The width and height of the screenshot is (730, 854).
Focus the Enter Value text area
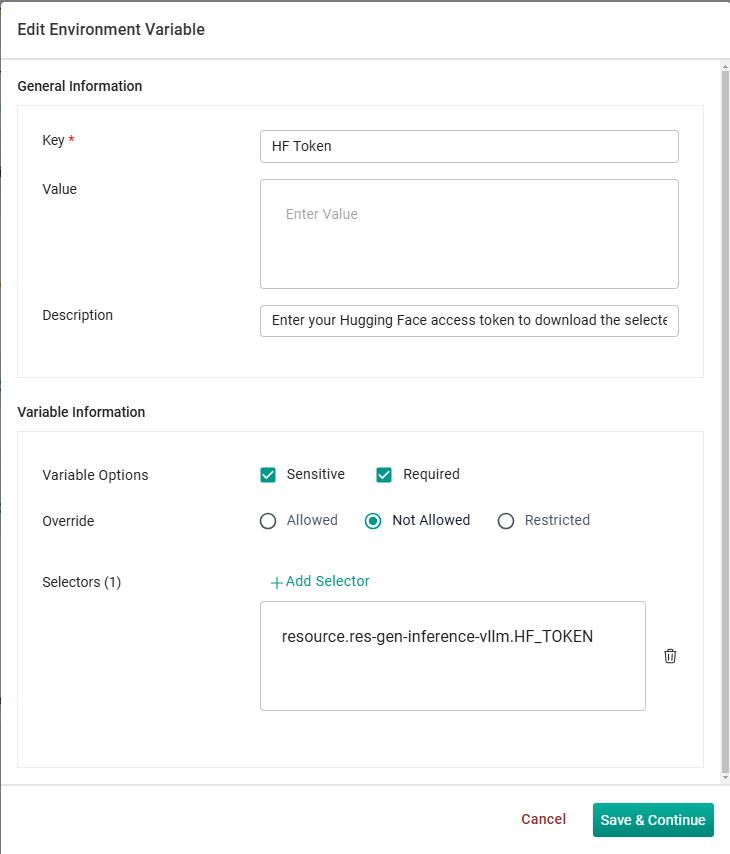coord(469,234)
